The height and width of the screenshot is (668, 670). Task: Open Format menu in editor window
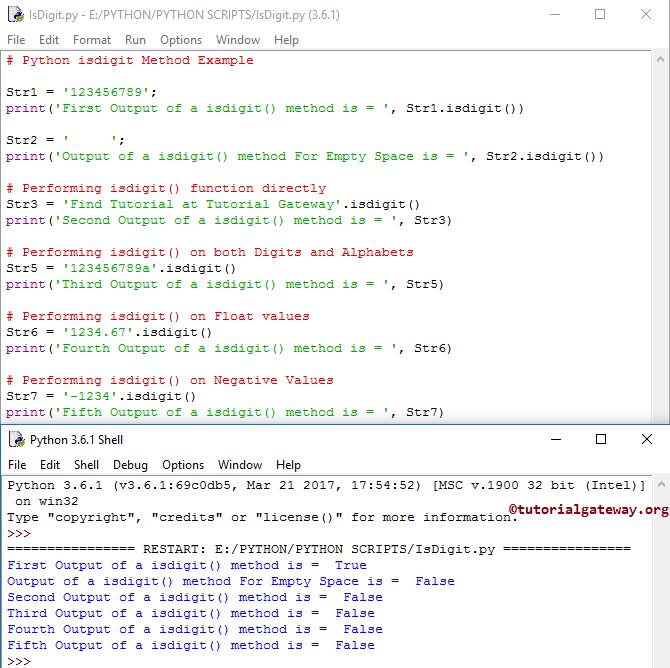[x=92, y=40]
